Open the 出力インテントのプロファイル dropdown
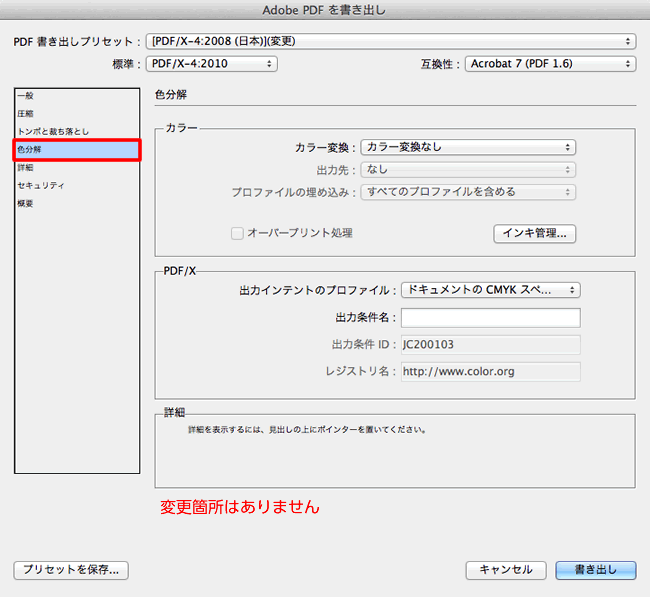Screen dimensions: 650x597 (x=490, y=290)
